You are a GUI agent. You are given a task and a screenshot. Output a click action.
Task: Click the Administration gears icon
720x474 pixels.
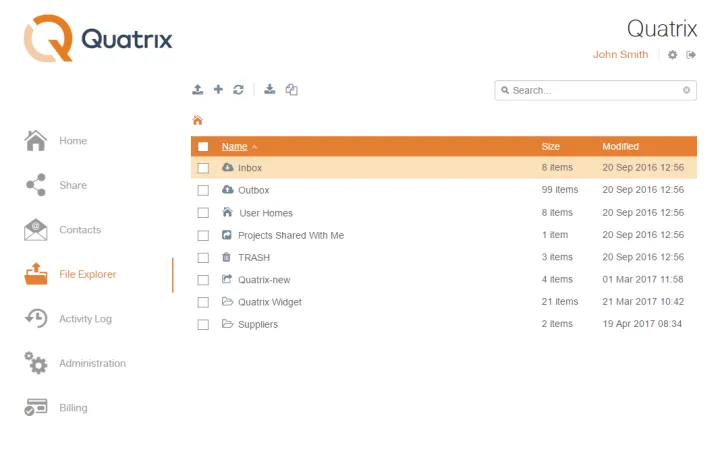(x=36, y=363)
